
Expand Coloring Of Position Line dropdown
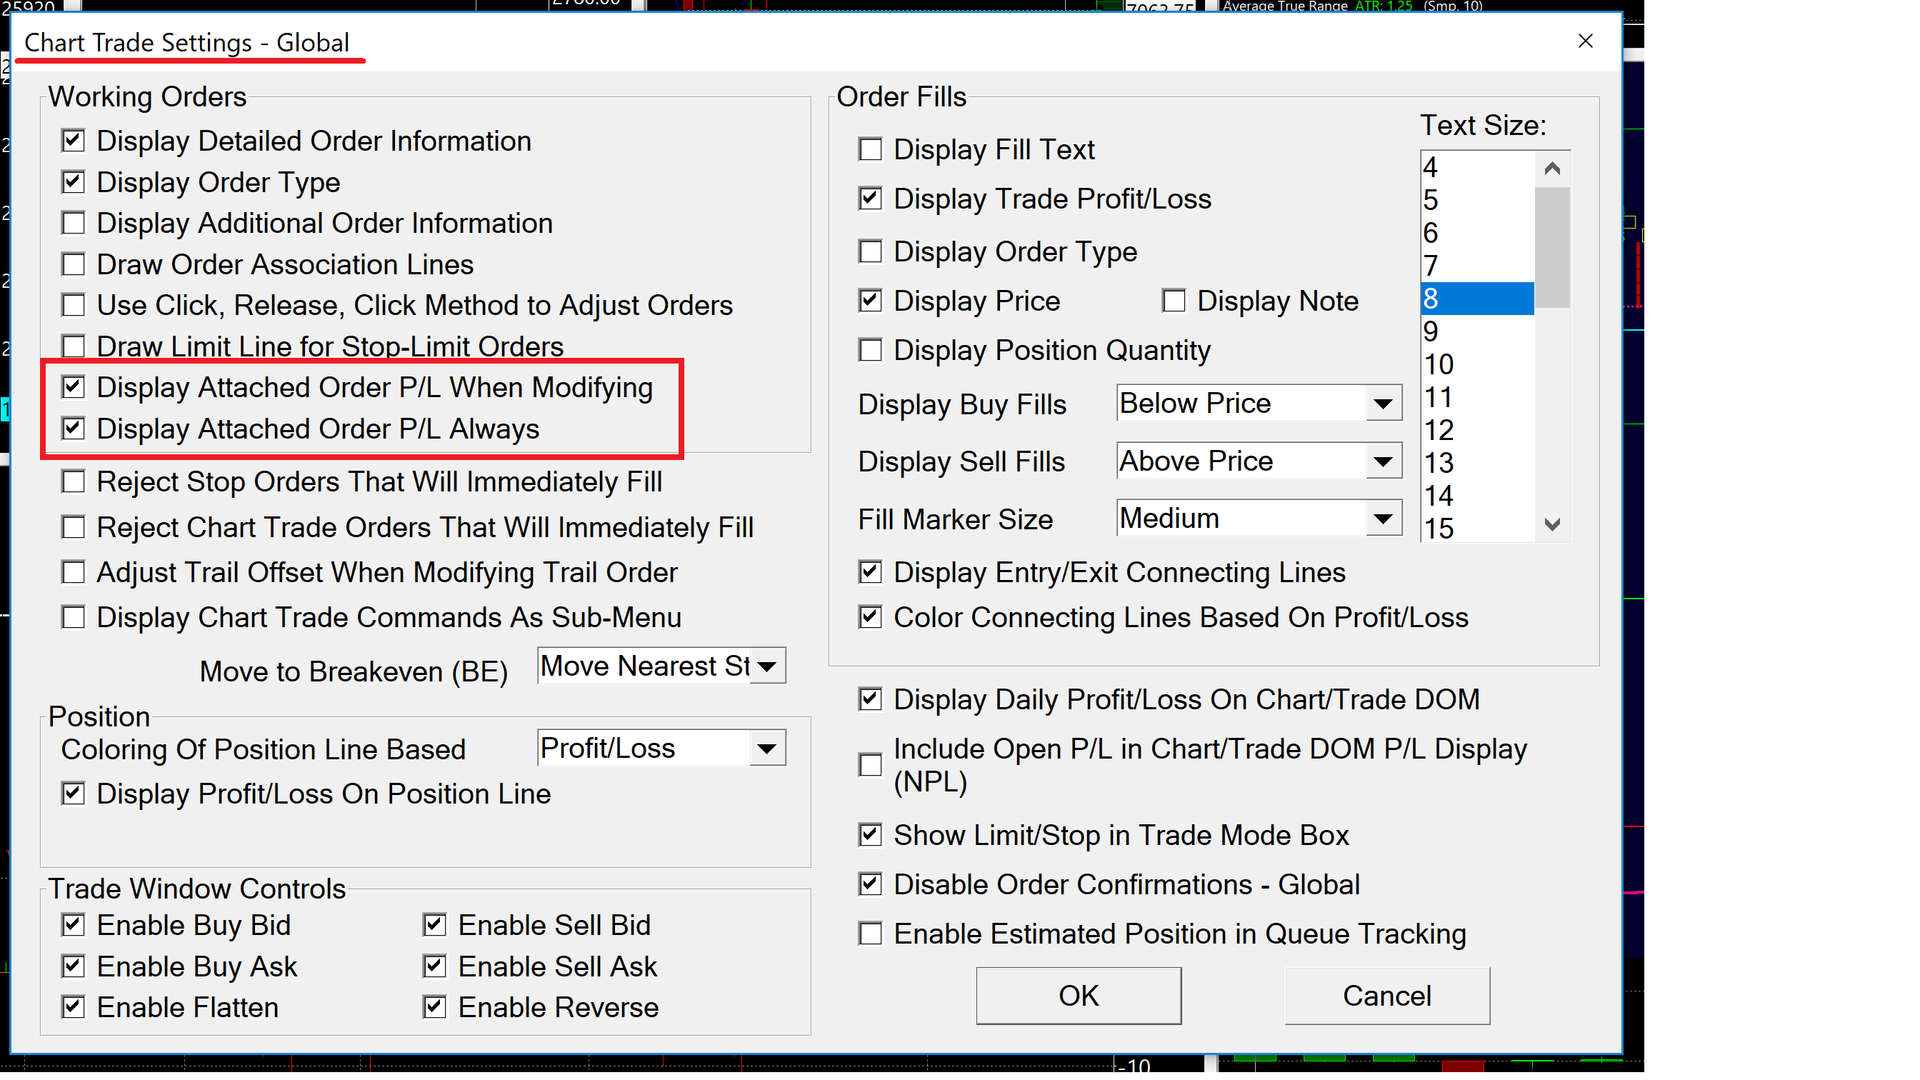767,749
